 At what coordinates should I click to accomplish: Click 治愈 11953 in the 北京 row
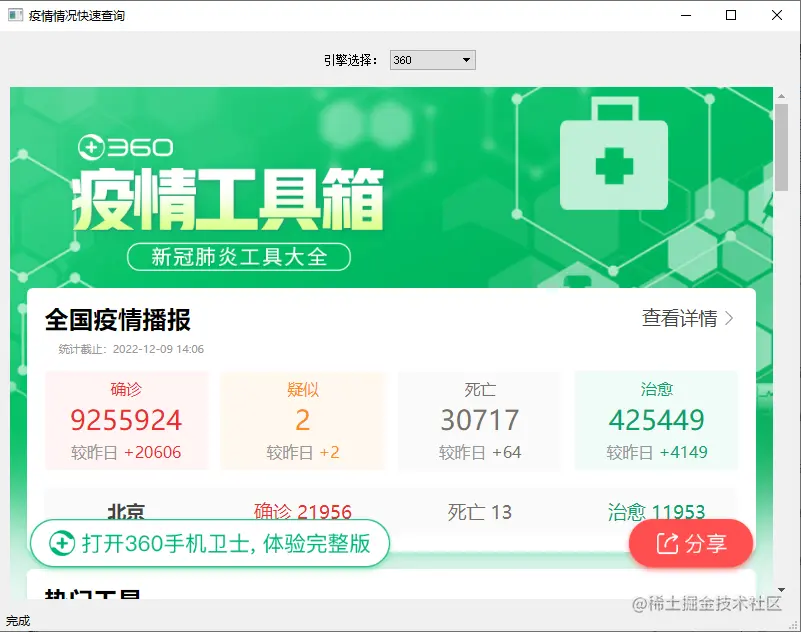point(656,511)
